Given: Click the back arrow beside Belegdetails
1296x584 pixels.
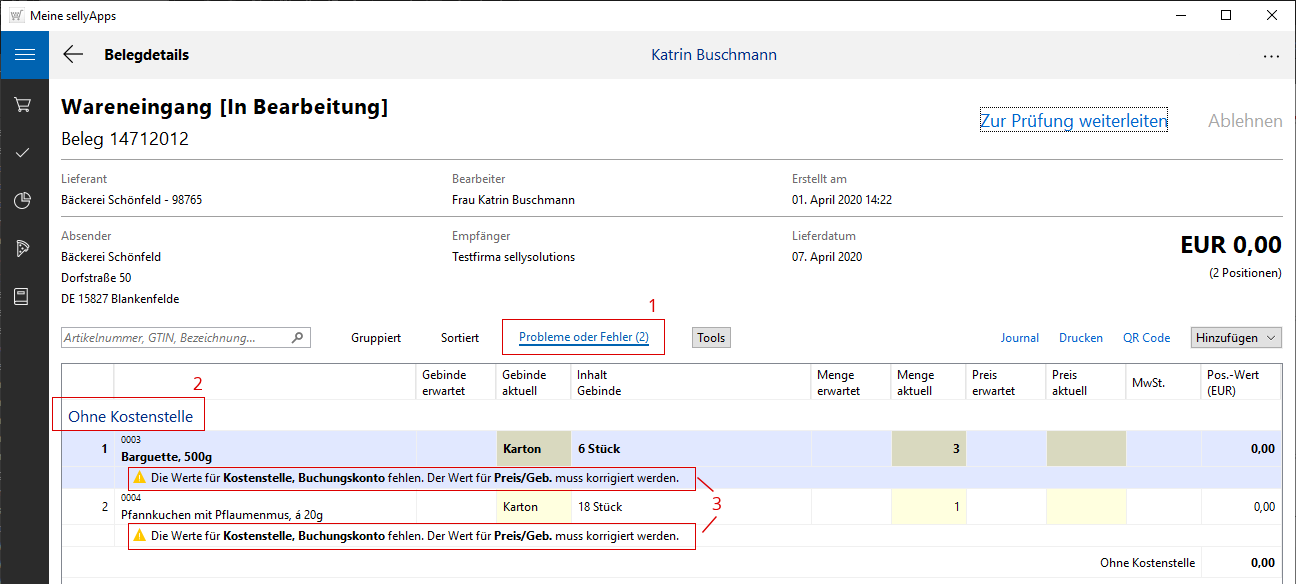Looking at the screenshot, I should tap(73, 55).
